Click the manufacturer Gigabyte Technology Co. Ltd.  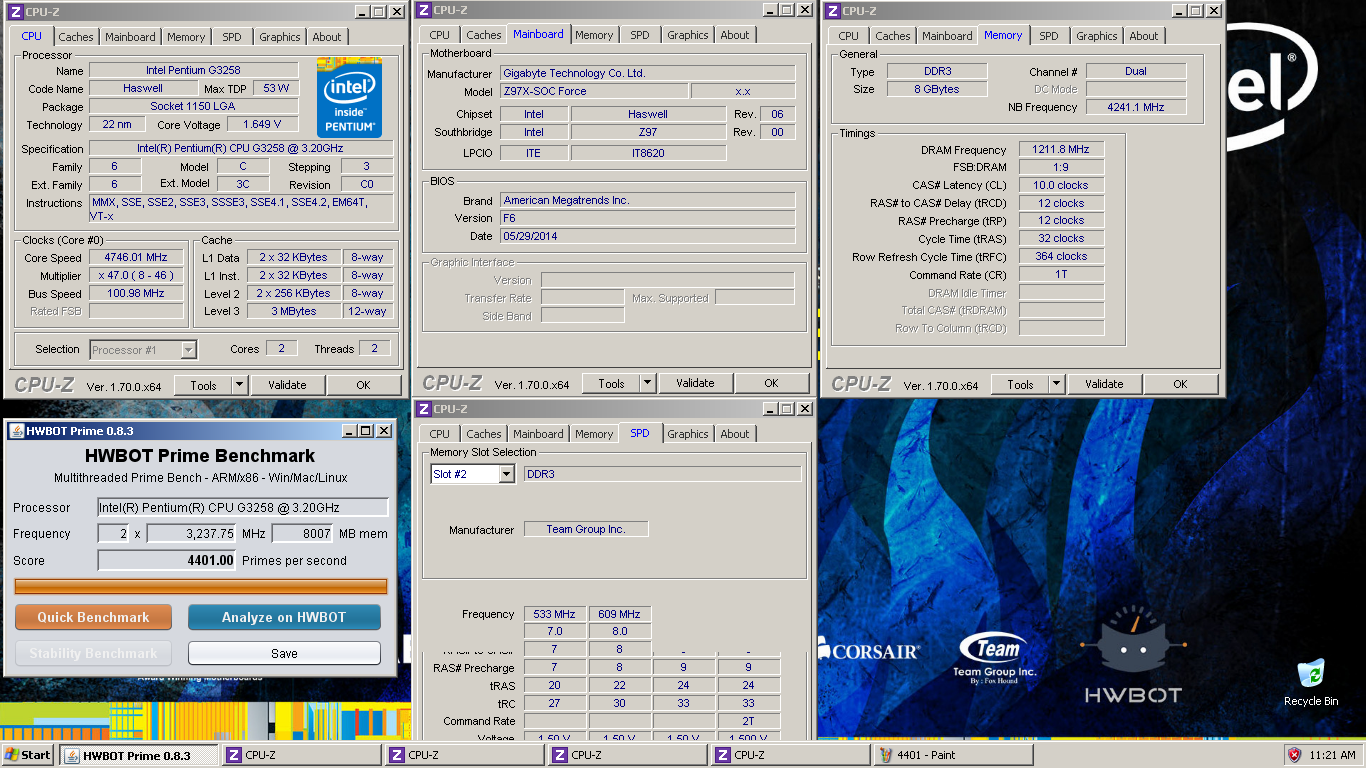tap(647, 73)
